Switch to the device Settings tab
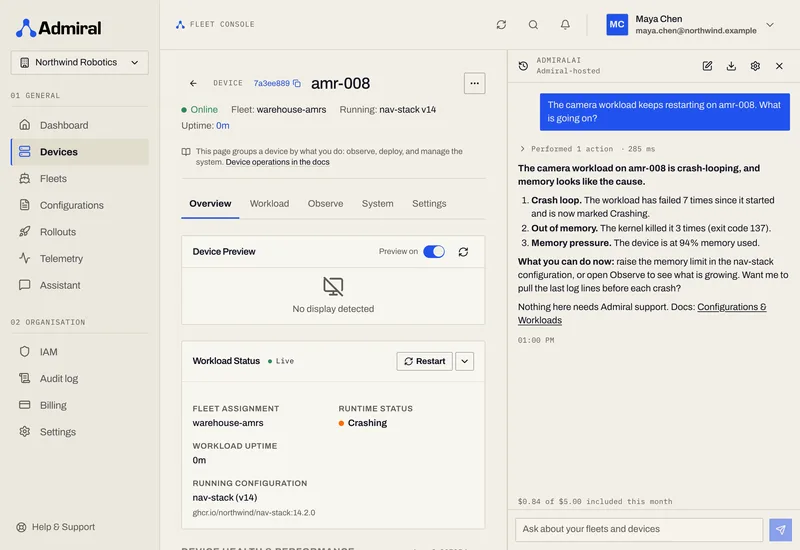The image size is (800, 550). coord(429,204)
